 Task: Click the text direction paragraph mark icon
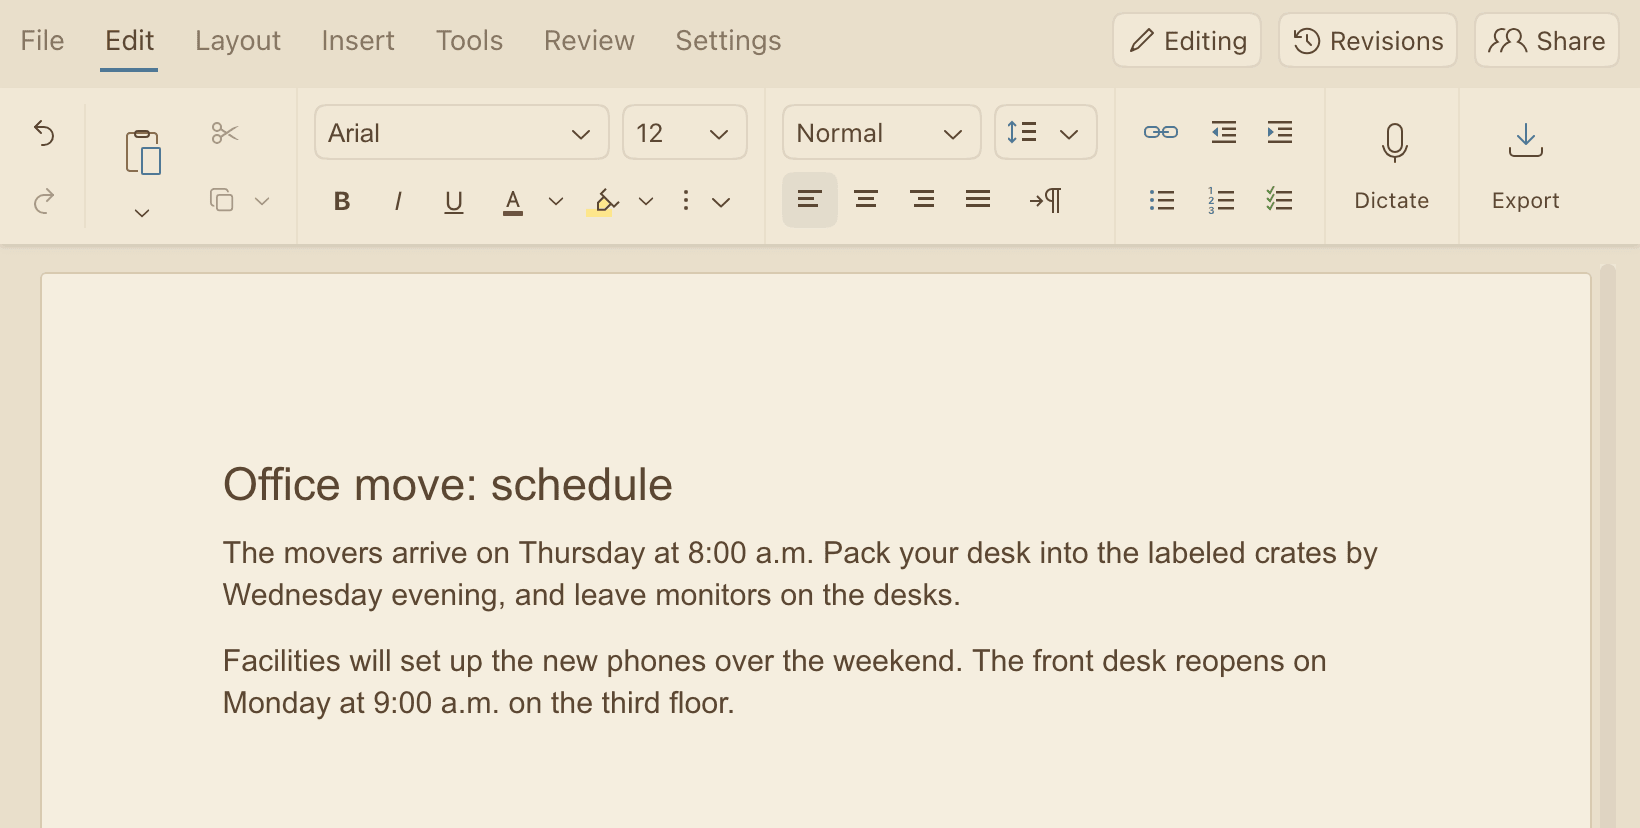coord(1046,200)
